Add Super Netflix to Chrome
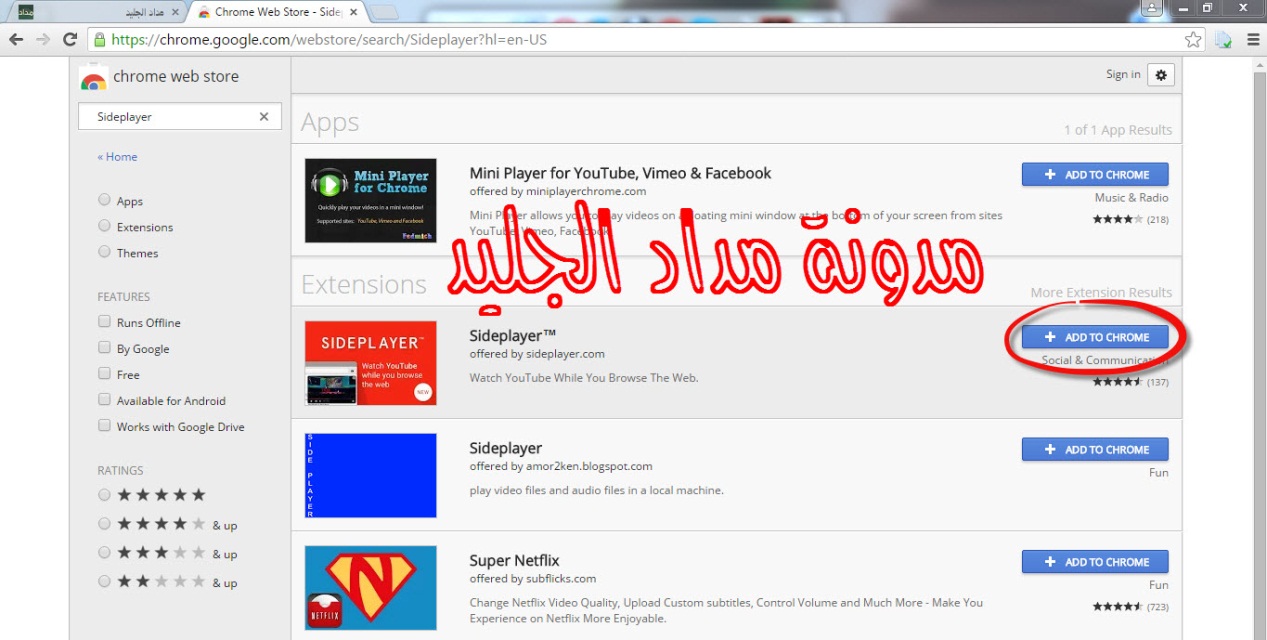 [x=1095, y=561]
